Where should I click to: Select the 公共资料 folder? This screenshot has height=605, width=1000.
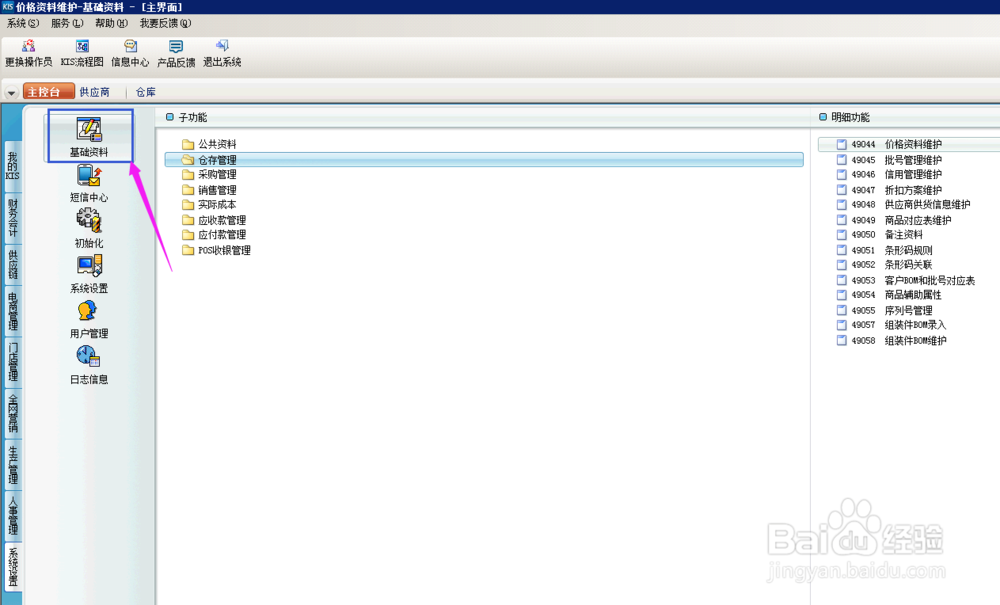(x=209, y=144)
